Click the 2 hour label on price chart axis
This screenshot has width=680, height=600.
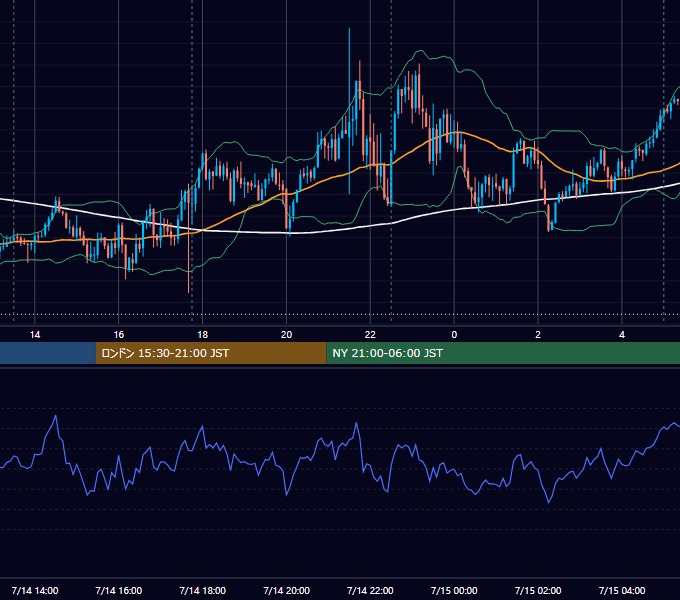538,335
